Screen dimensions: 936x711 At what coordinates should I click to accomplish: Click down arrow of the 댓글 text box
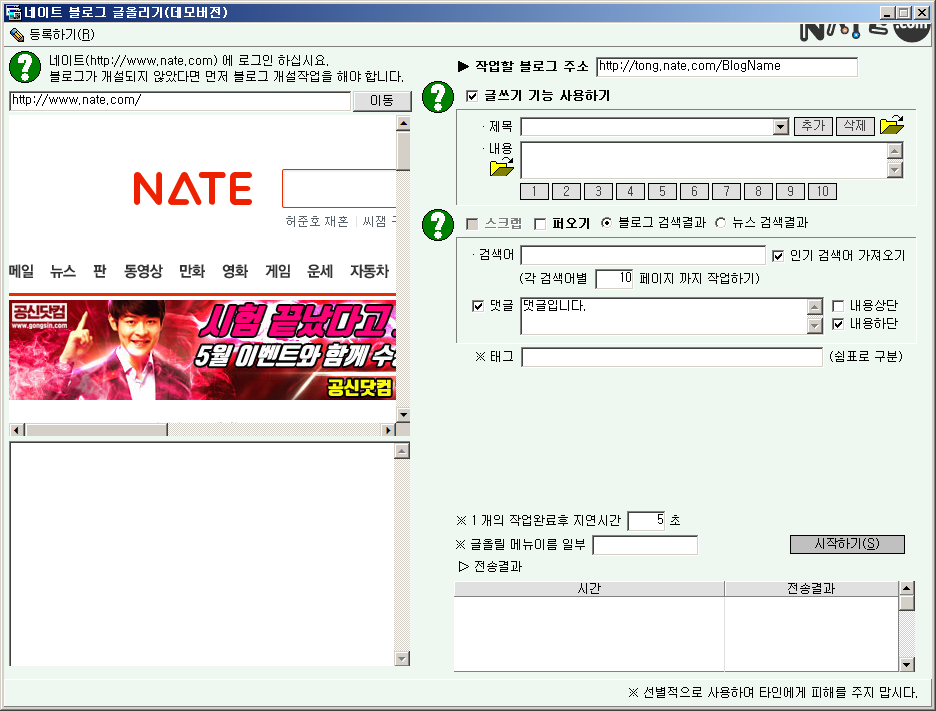tap(815, 326)
